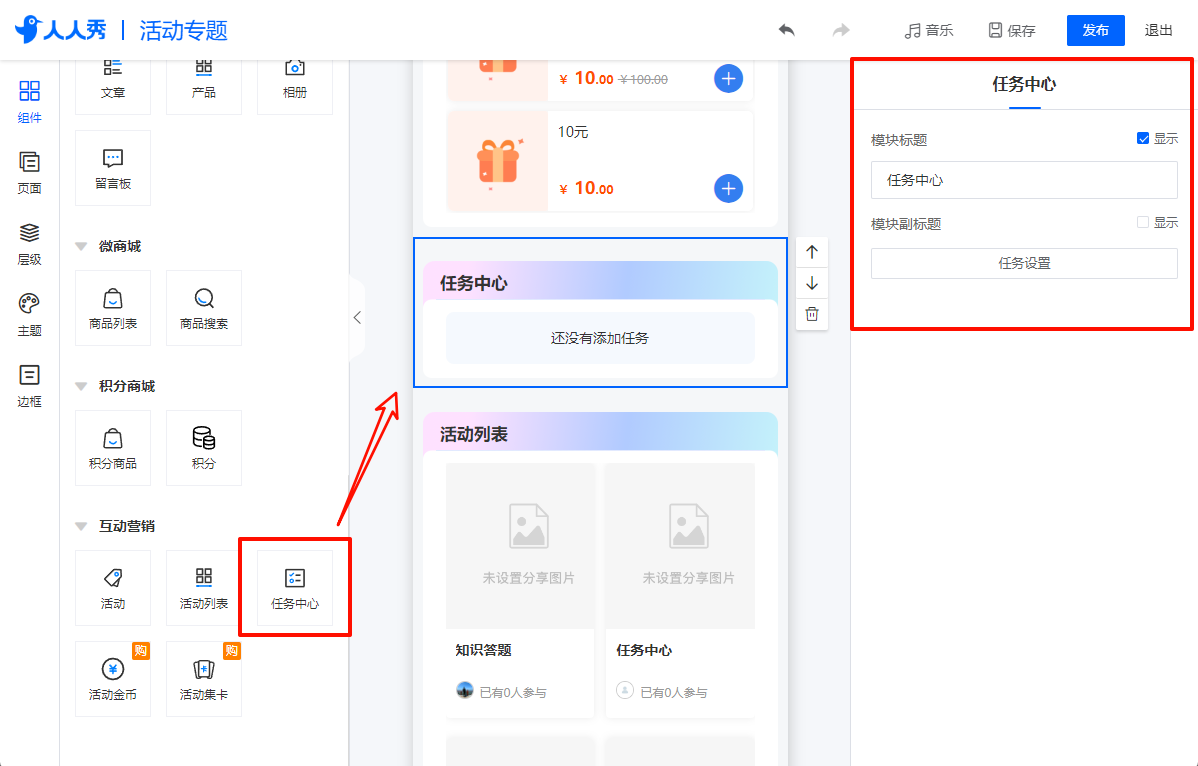Click the 人人秀 logo

pos(61,30)
